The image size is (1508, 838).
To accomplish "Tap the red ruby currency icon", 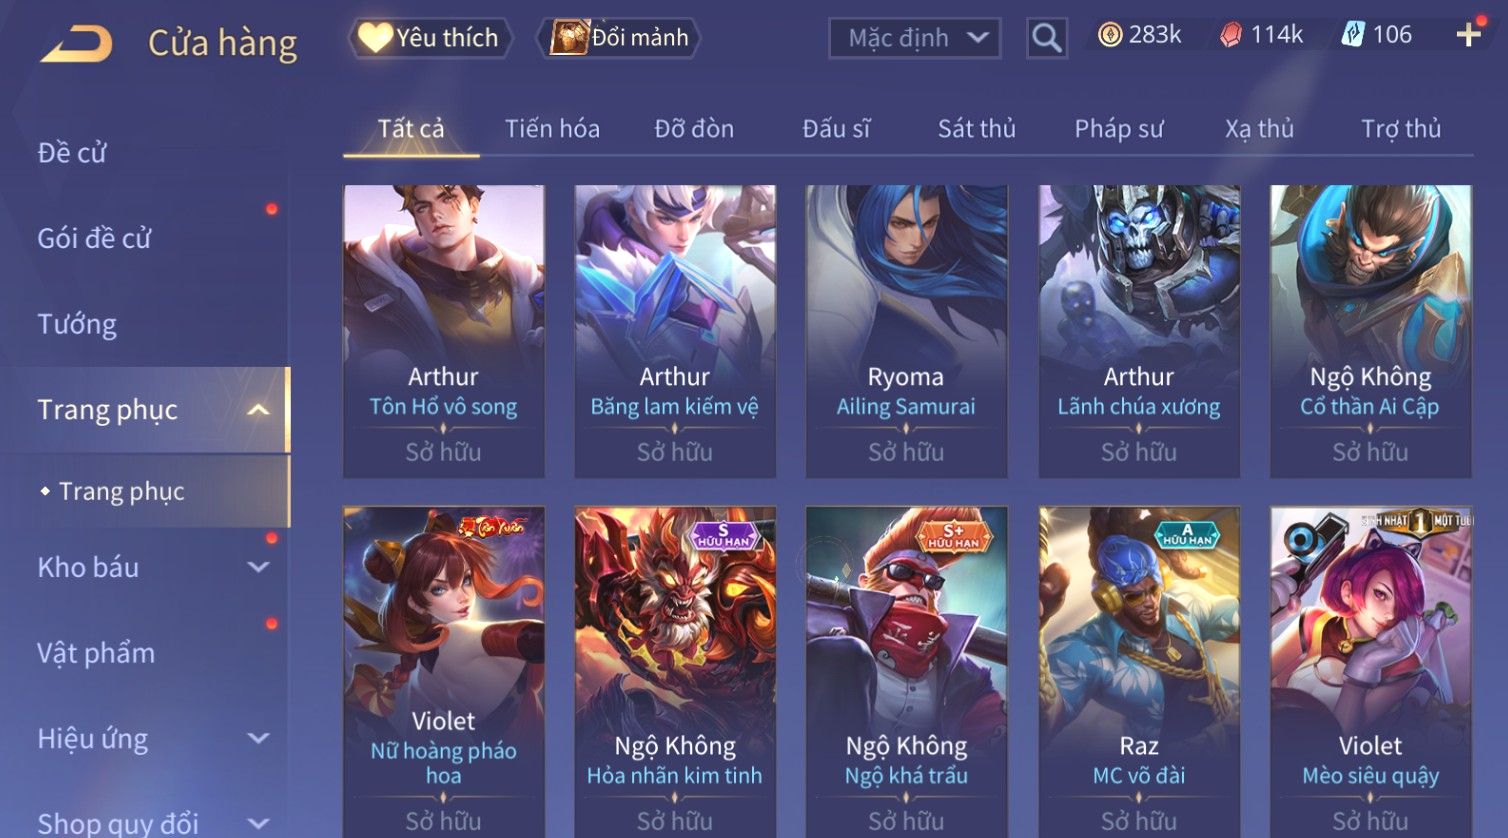I will point(1231,36).
